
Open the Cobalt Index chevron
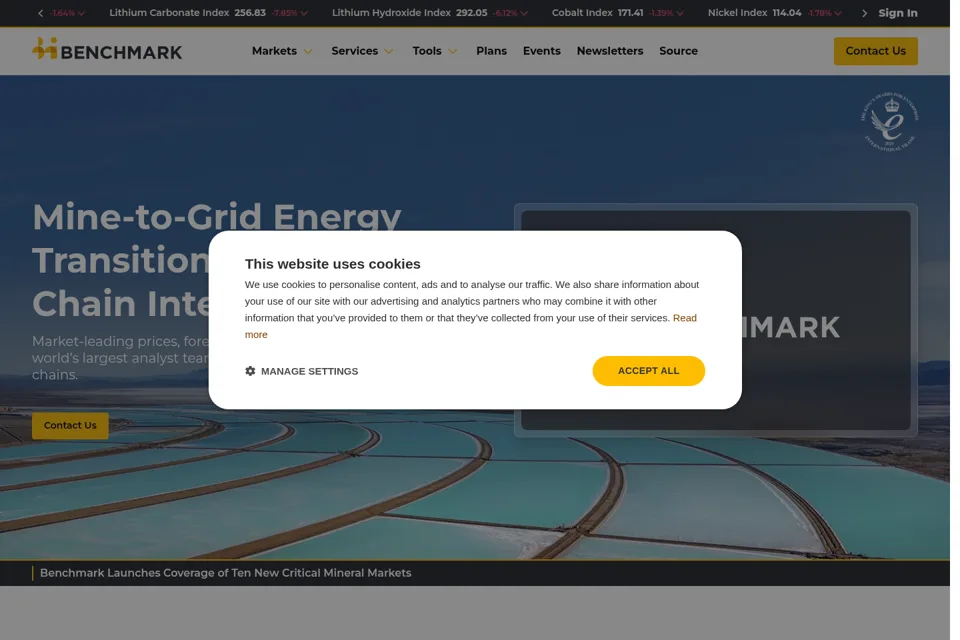[680, 13]
